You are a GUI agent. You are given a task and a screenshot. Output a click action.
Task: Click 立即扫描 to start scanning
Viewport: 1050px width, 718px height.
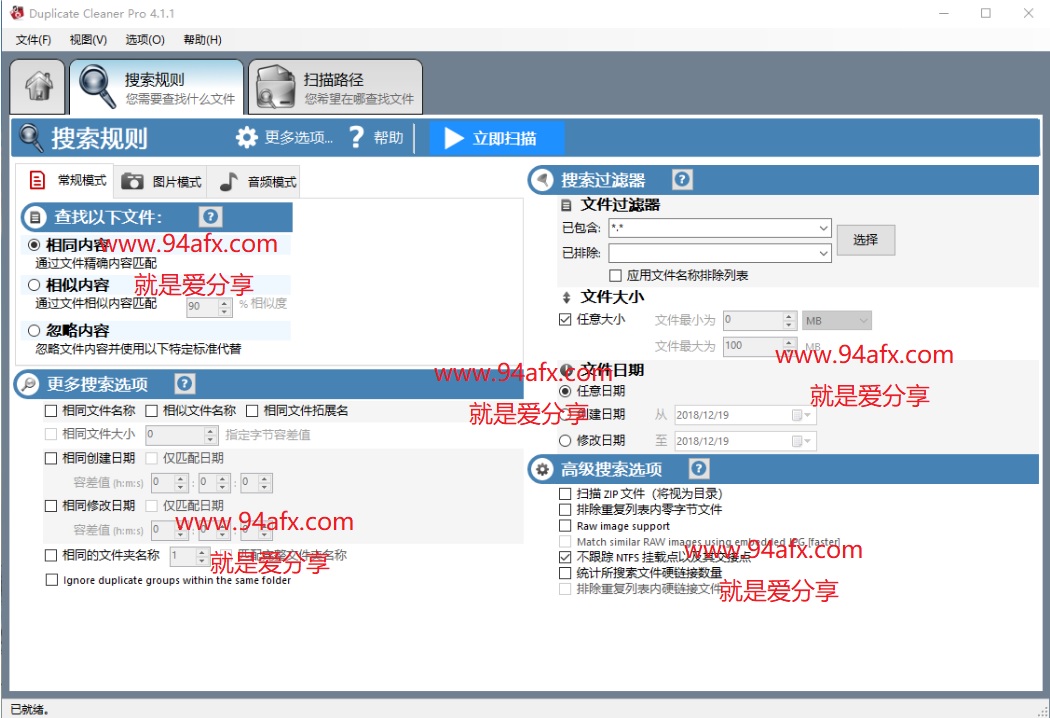496,139
